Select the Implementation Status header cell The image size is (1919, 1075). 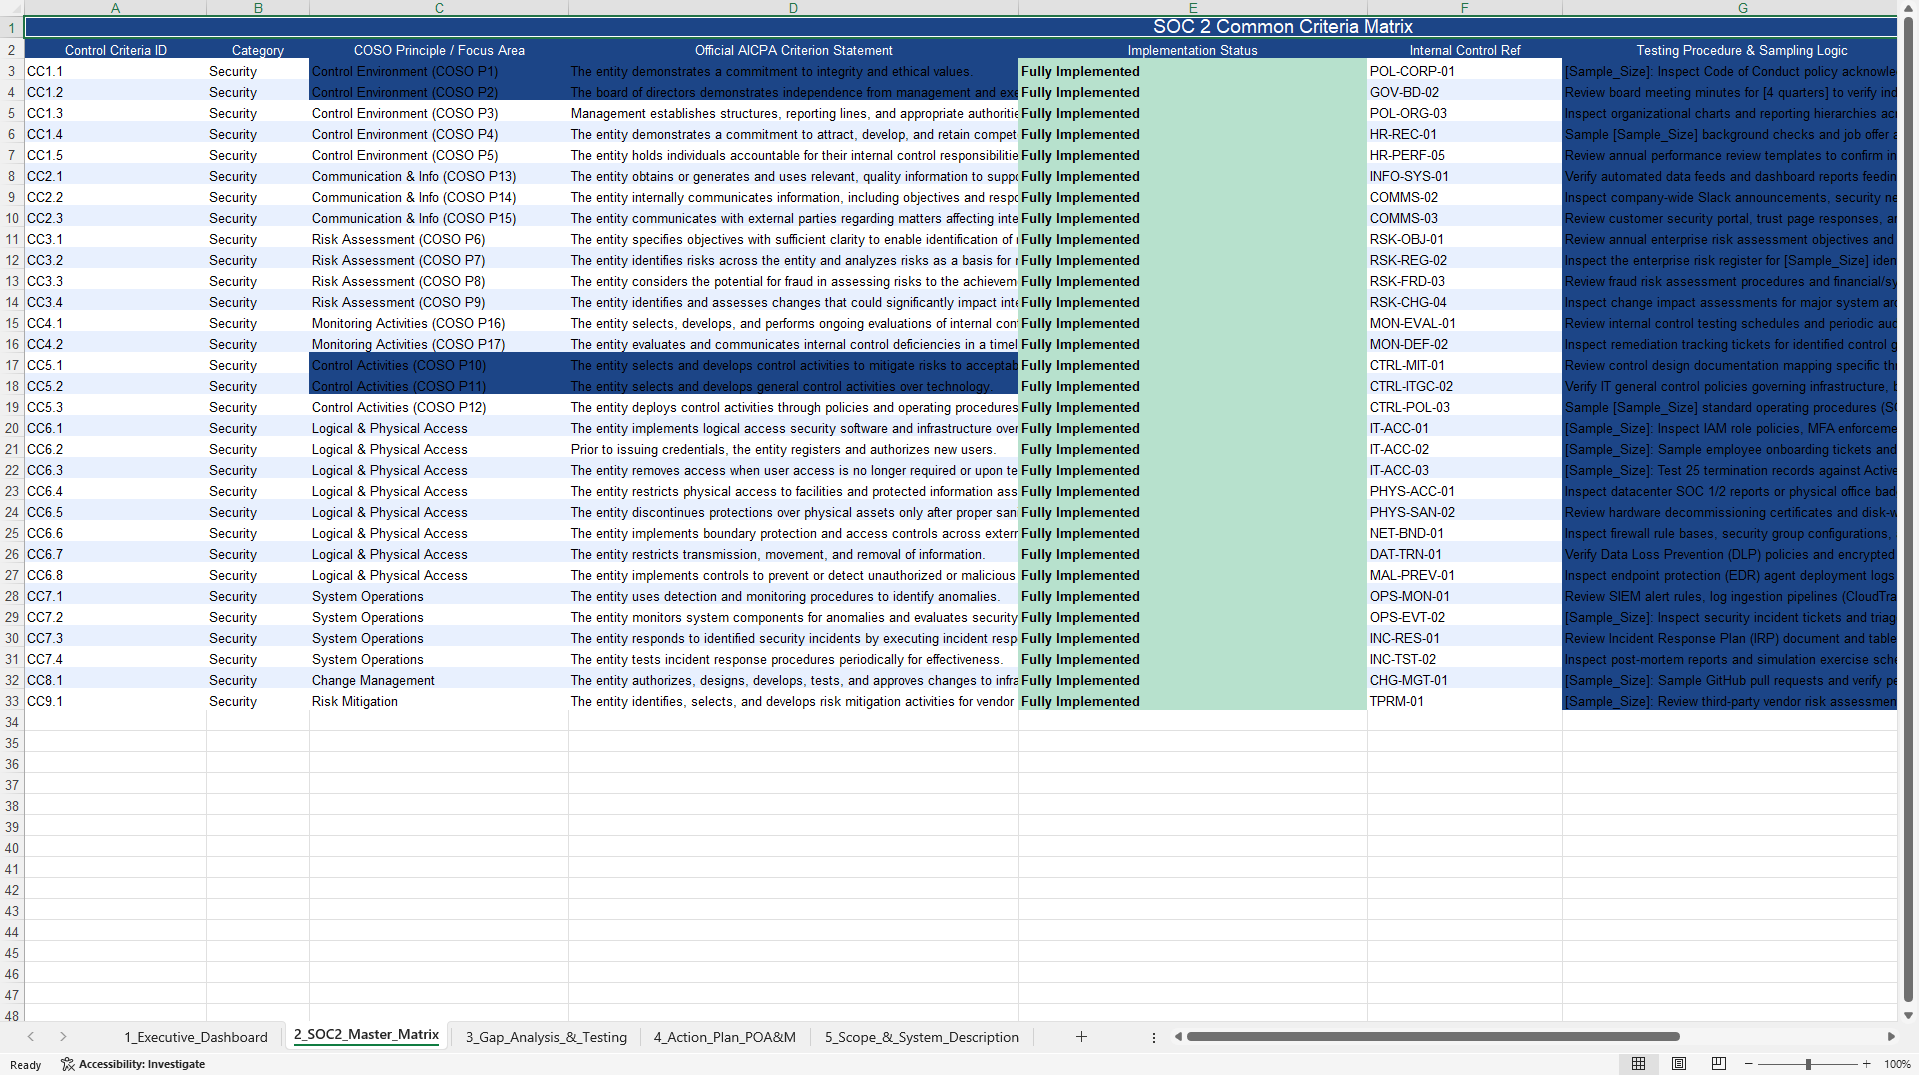tap(1192, 50)
